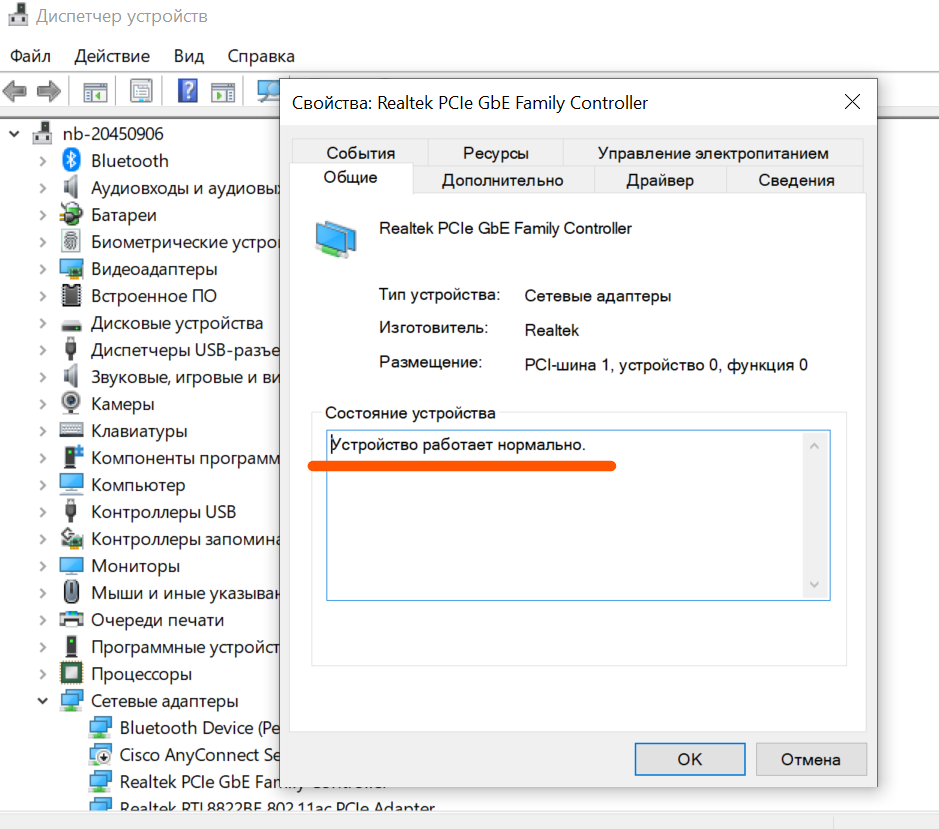Click the Видеоадаптеры display adapter icon
This screenshot has width=939, height=829.
(x=71, y=268)
